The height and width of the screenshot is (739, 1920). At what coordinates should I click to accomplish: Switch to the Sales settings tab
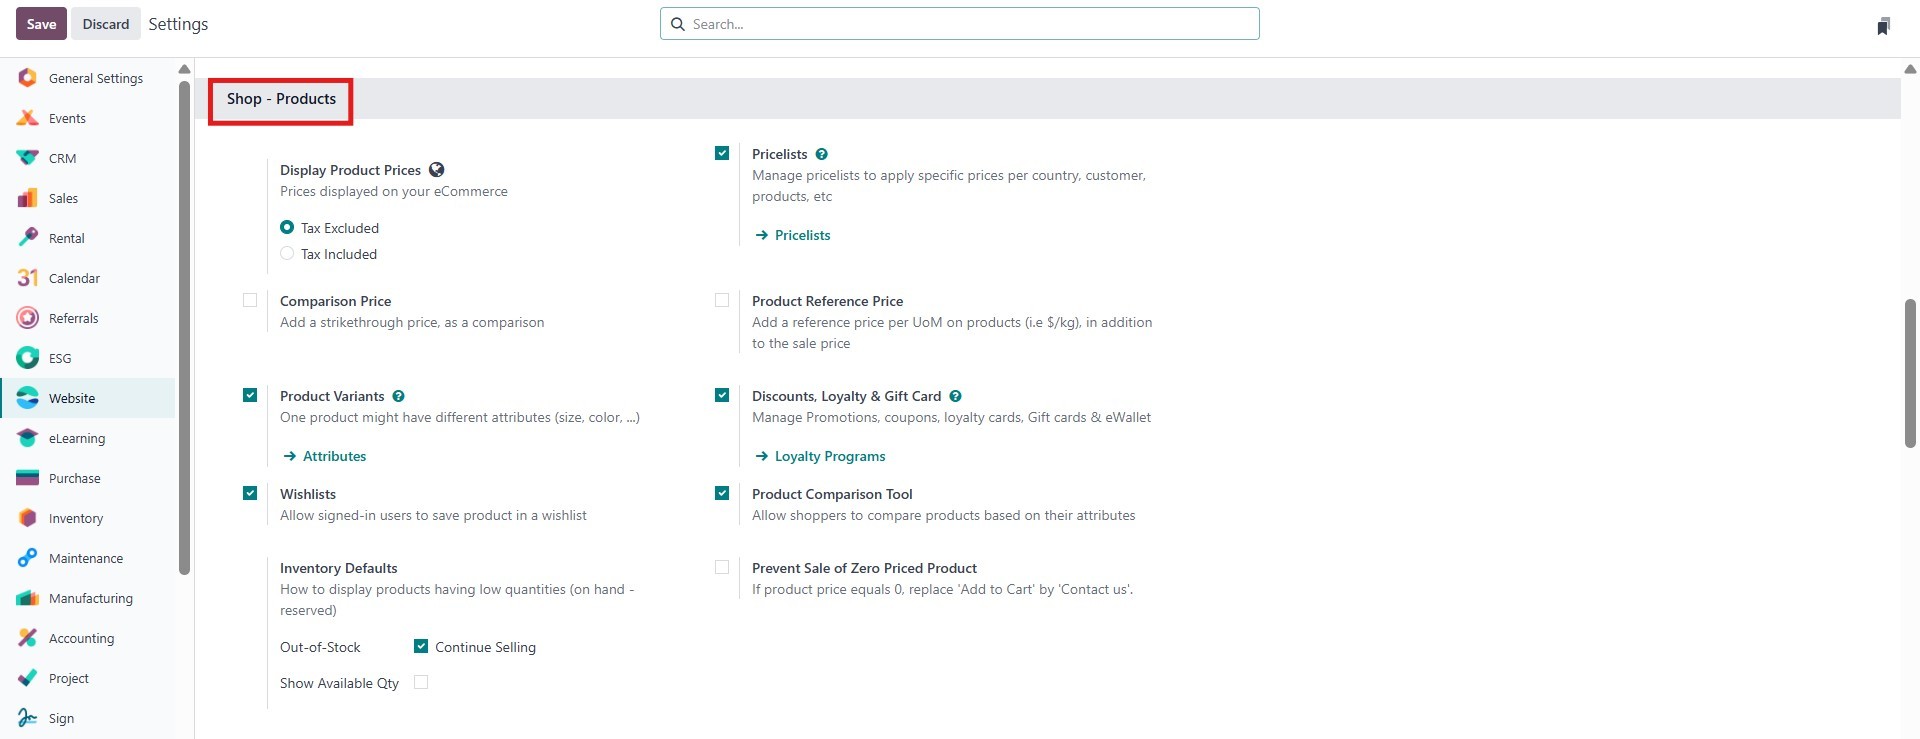point(63,198)
